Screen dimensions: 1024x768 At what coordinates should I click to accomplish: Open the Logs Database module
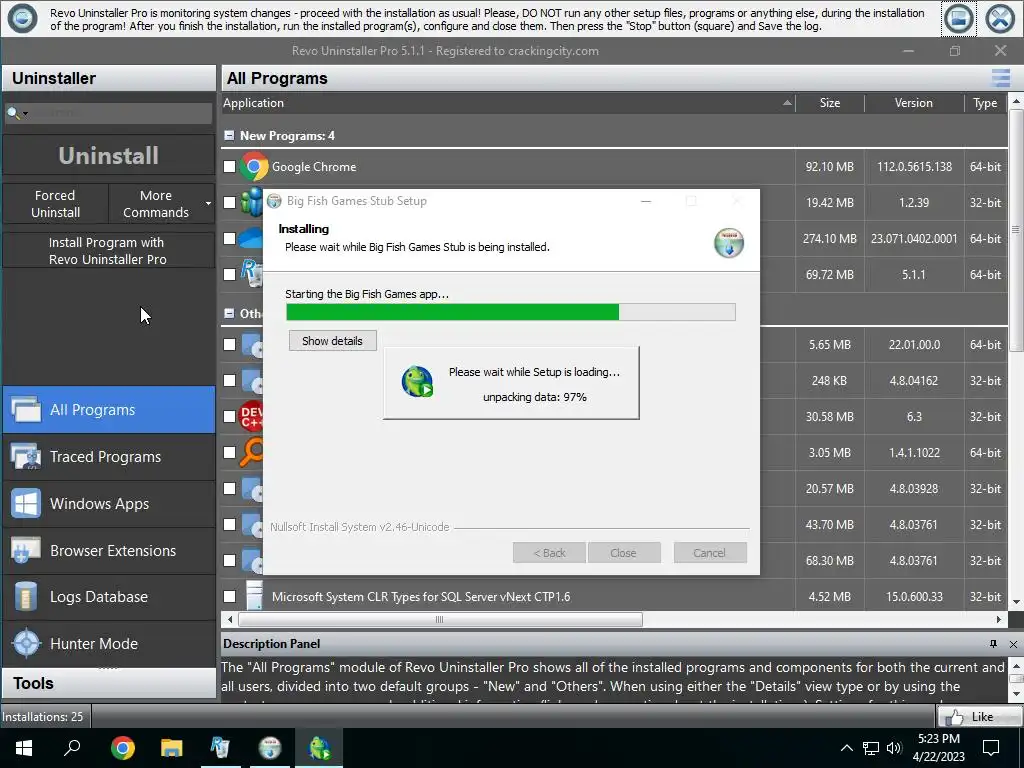coord(108,597)
